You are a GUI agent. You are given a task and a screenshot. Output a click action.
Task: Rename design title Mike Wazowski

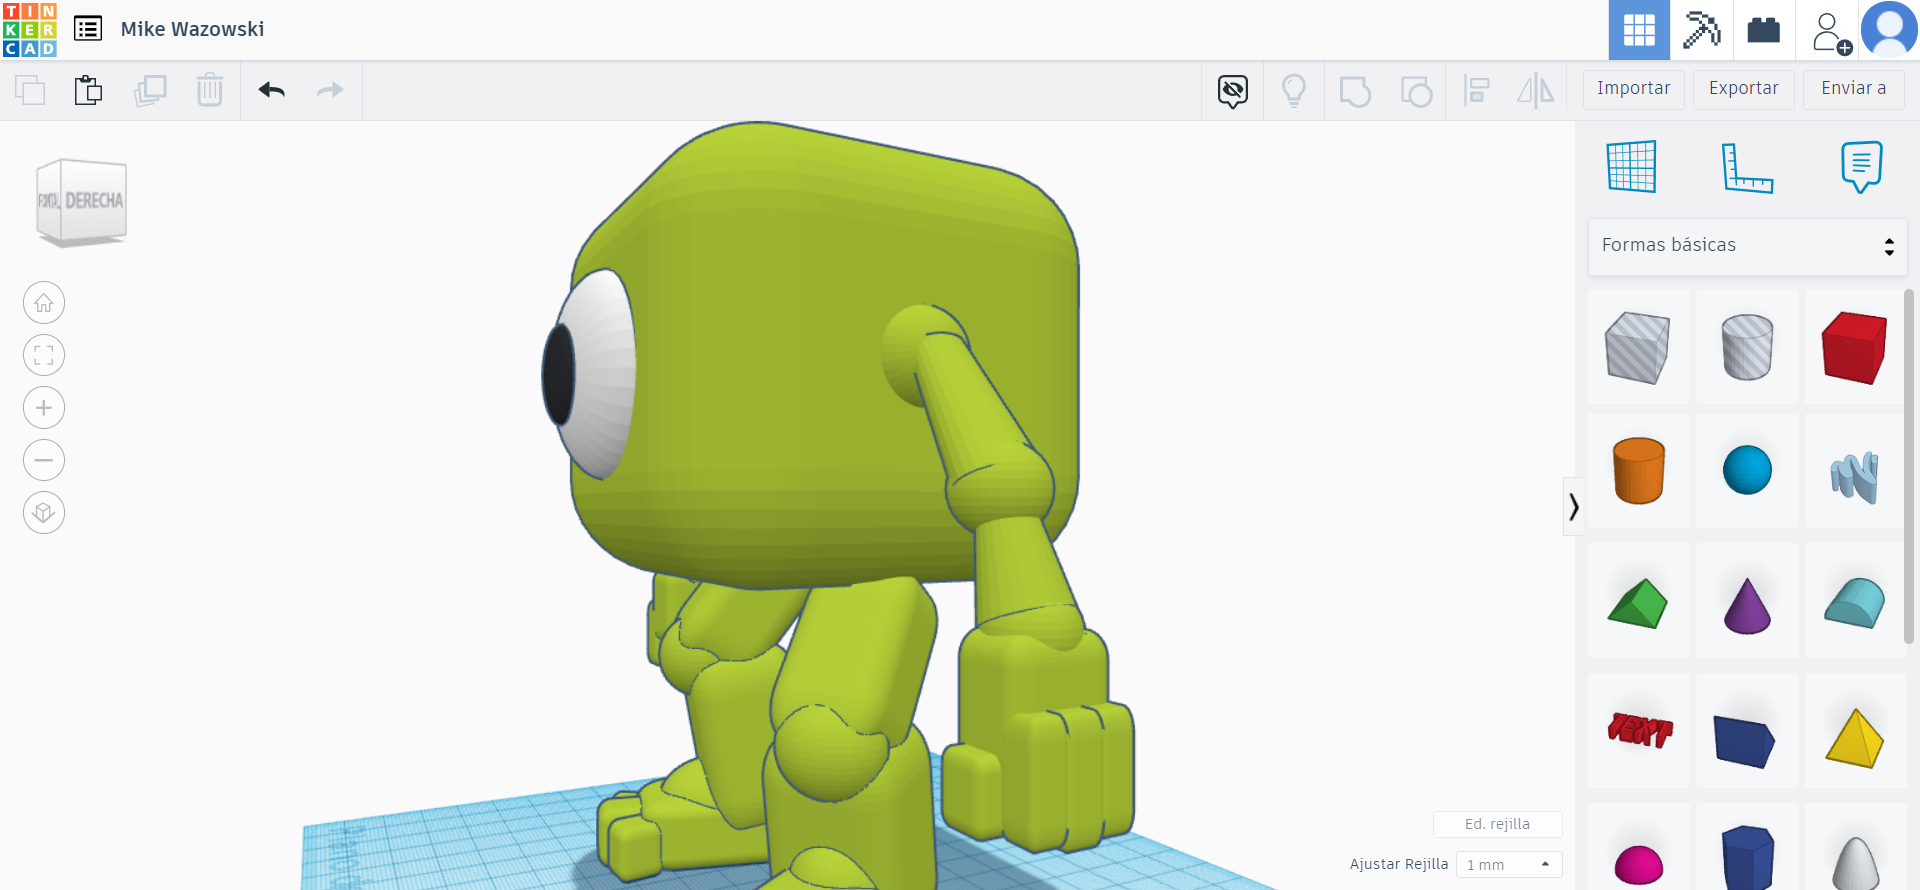192,29
